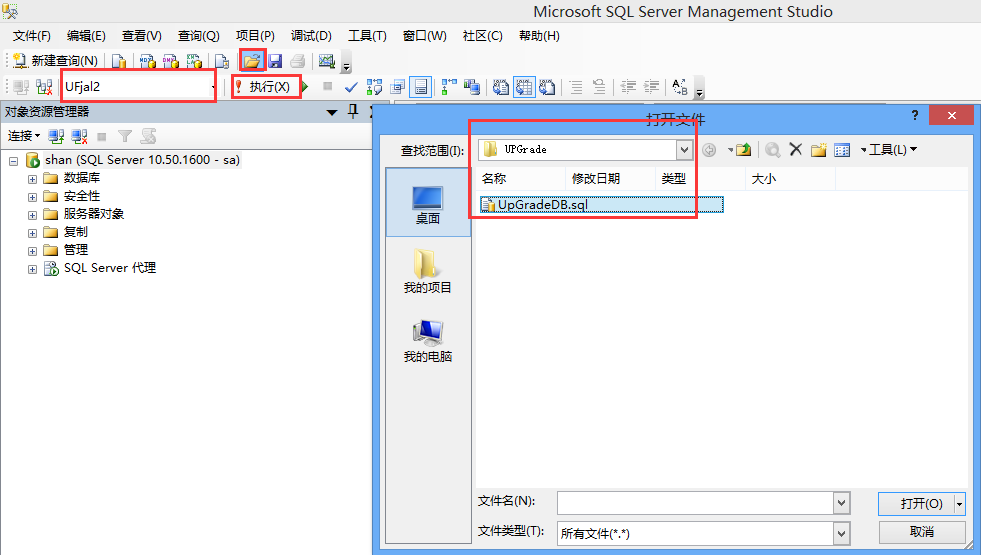Viewport: 981px width, 555px height.
Task: Click the 我的项目 folder shortcut
Action: [428, 272]
